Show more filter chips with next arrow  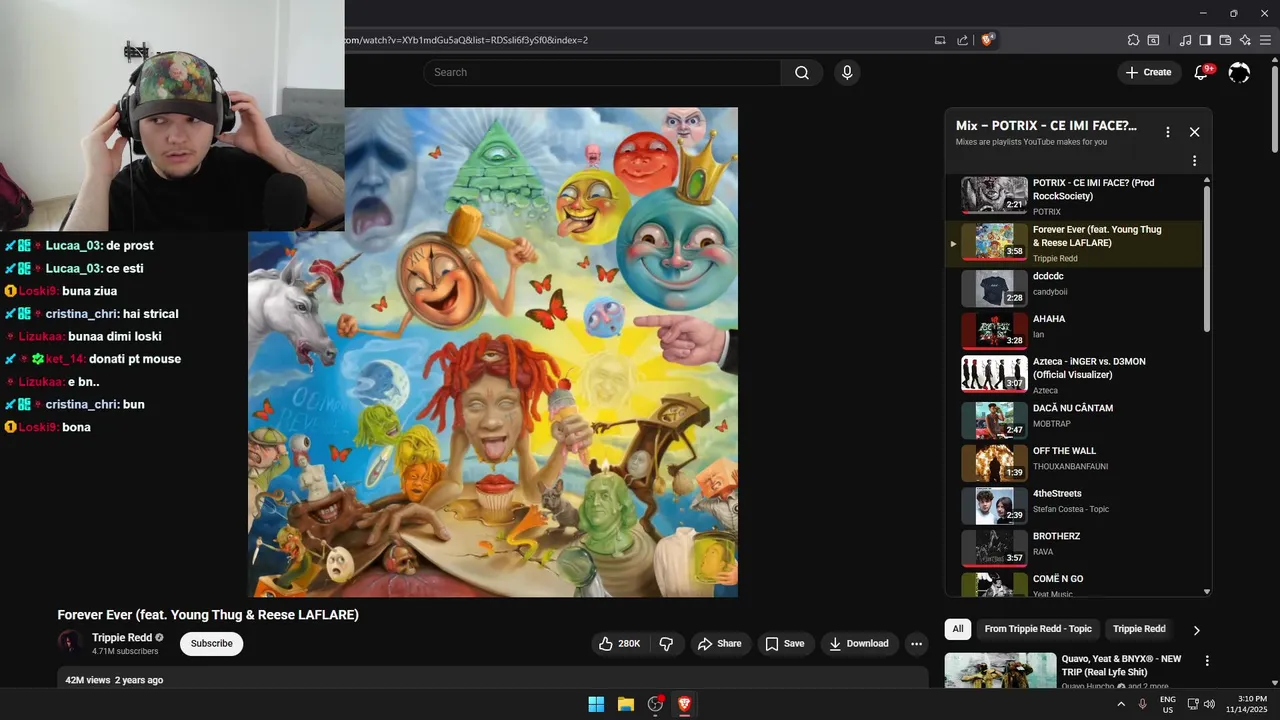pyautogui.click(x=1196, y=630)
